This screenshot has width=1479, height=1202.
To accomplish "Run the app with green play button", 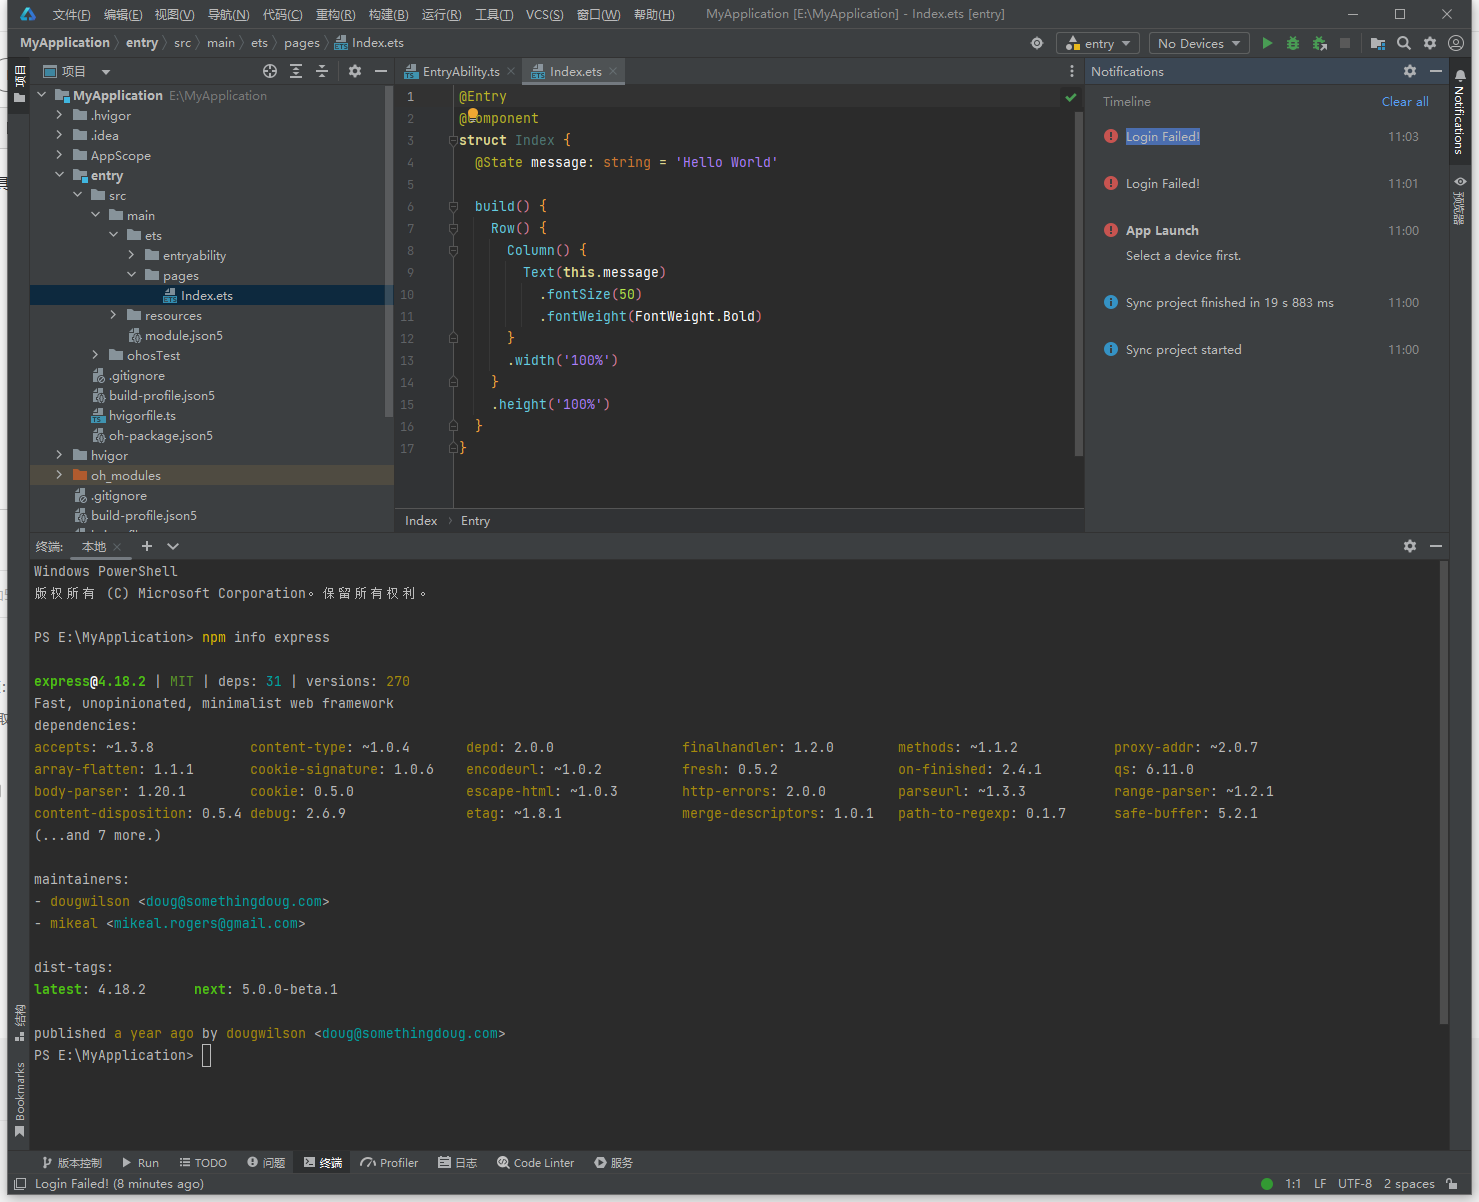I will coord(1267,43).
